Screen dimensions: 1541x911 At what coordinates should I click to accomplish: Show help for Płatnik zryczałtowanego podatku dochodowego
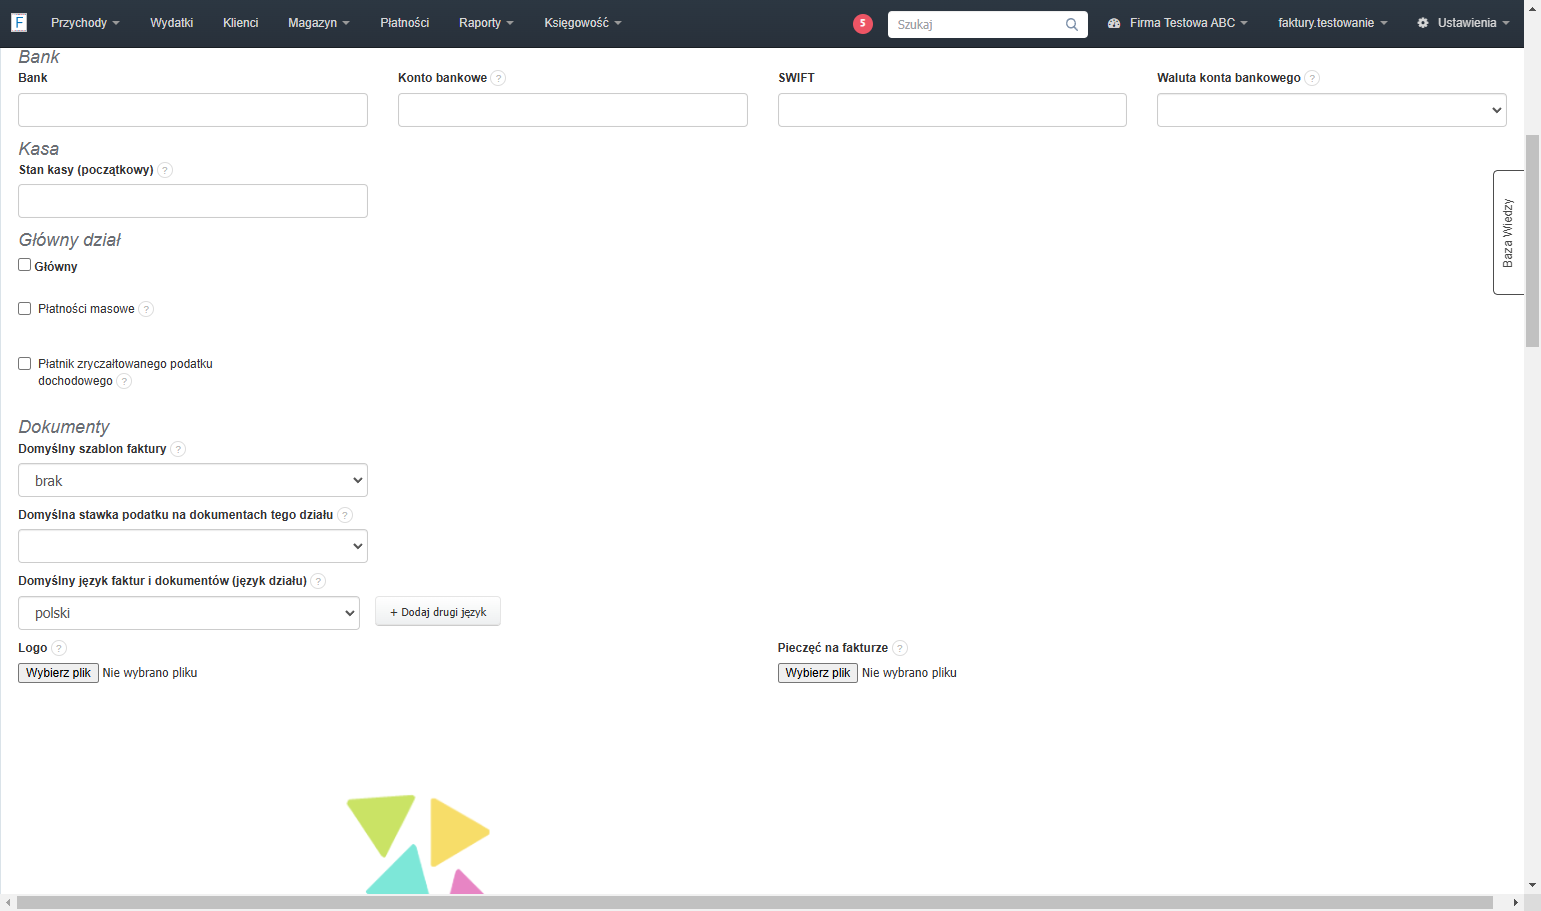pyautogui.click(x=124, y=381)
